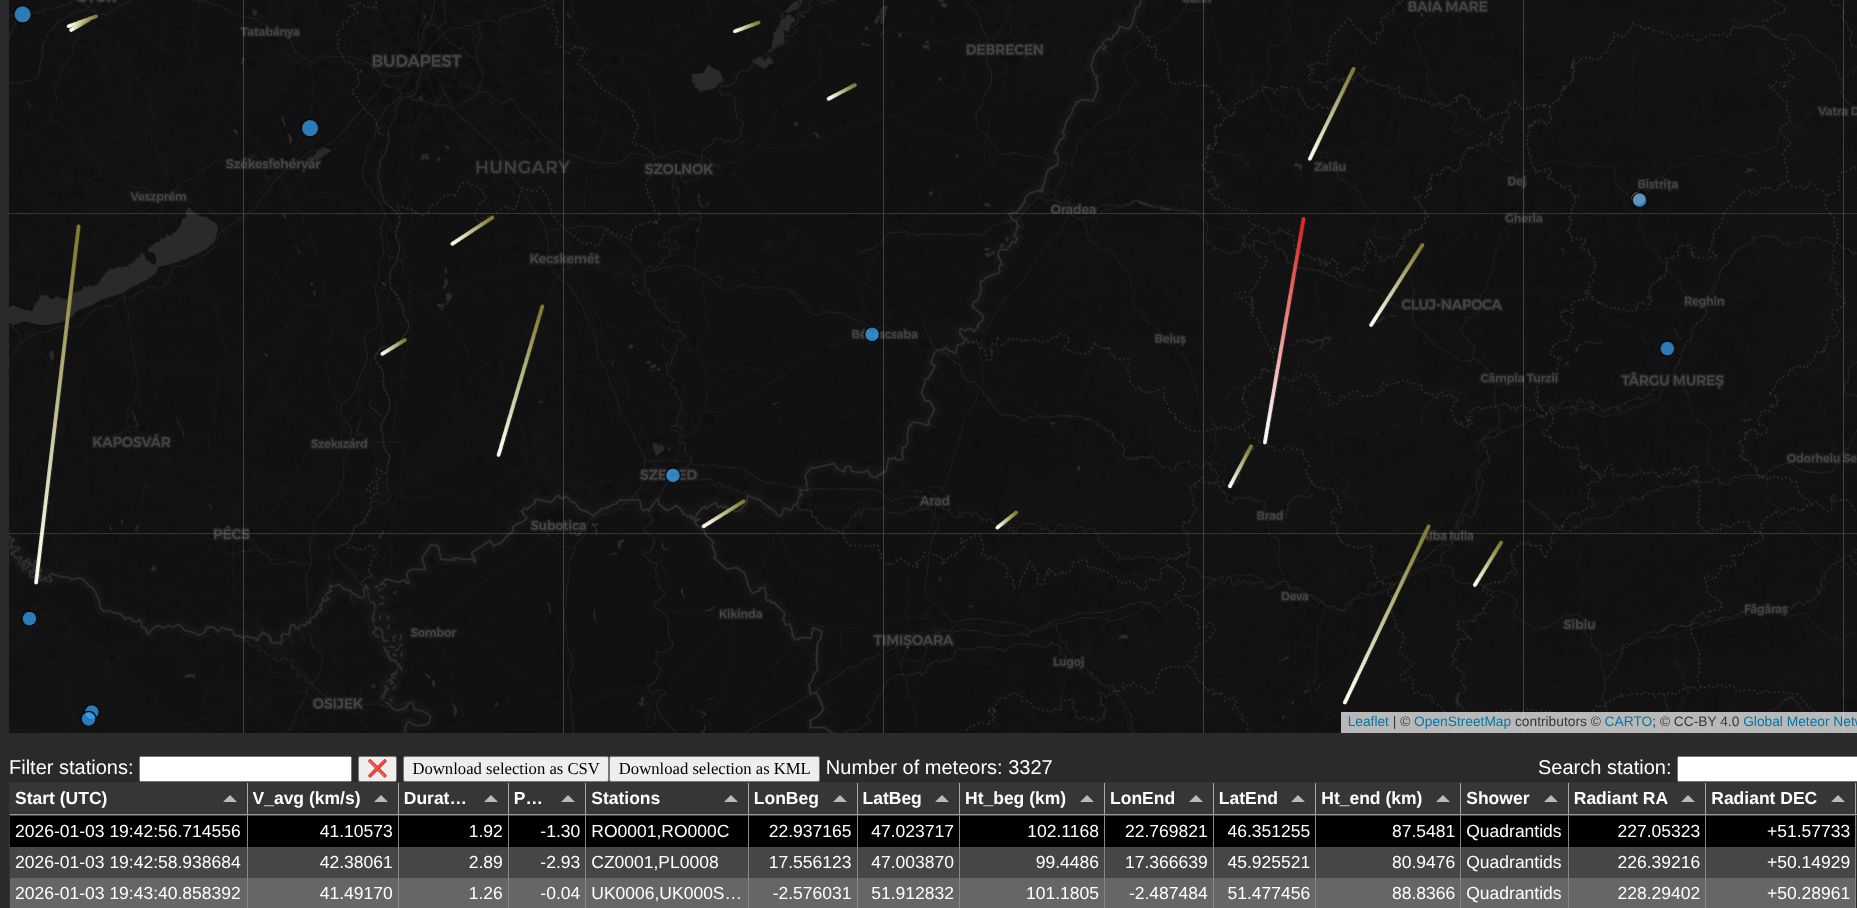Click the station marker near Budapest
The width and height of the screenshot is (1857, 908).
click(309, 128)
